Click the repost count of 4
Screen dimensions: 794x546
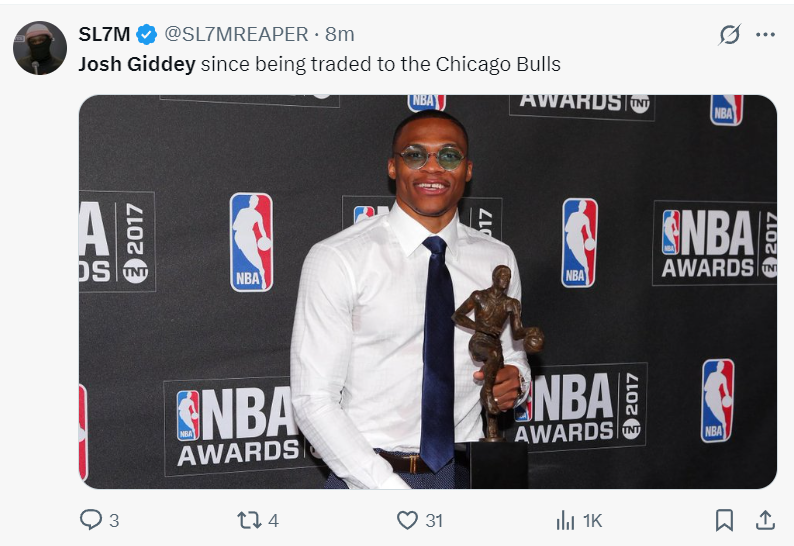(x=273, y=520)
